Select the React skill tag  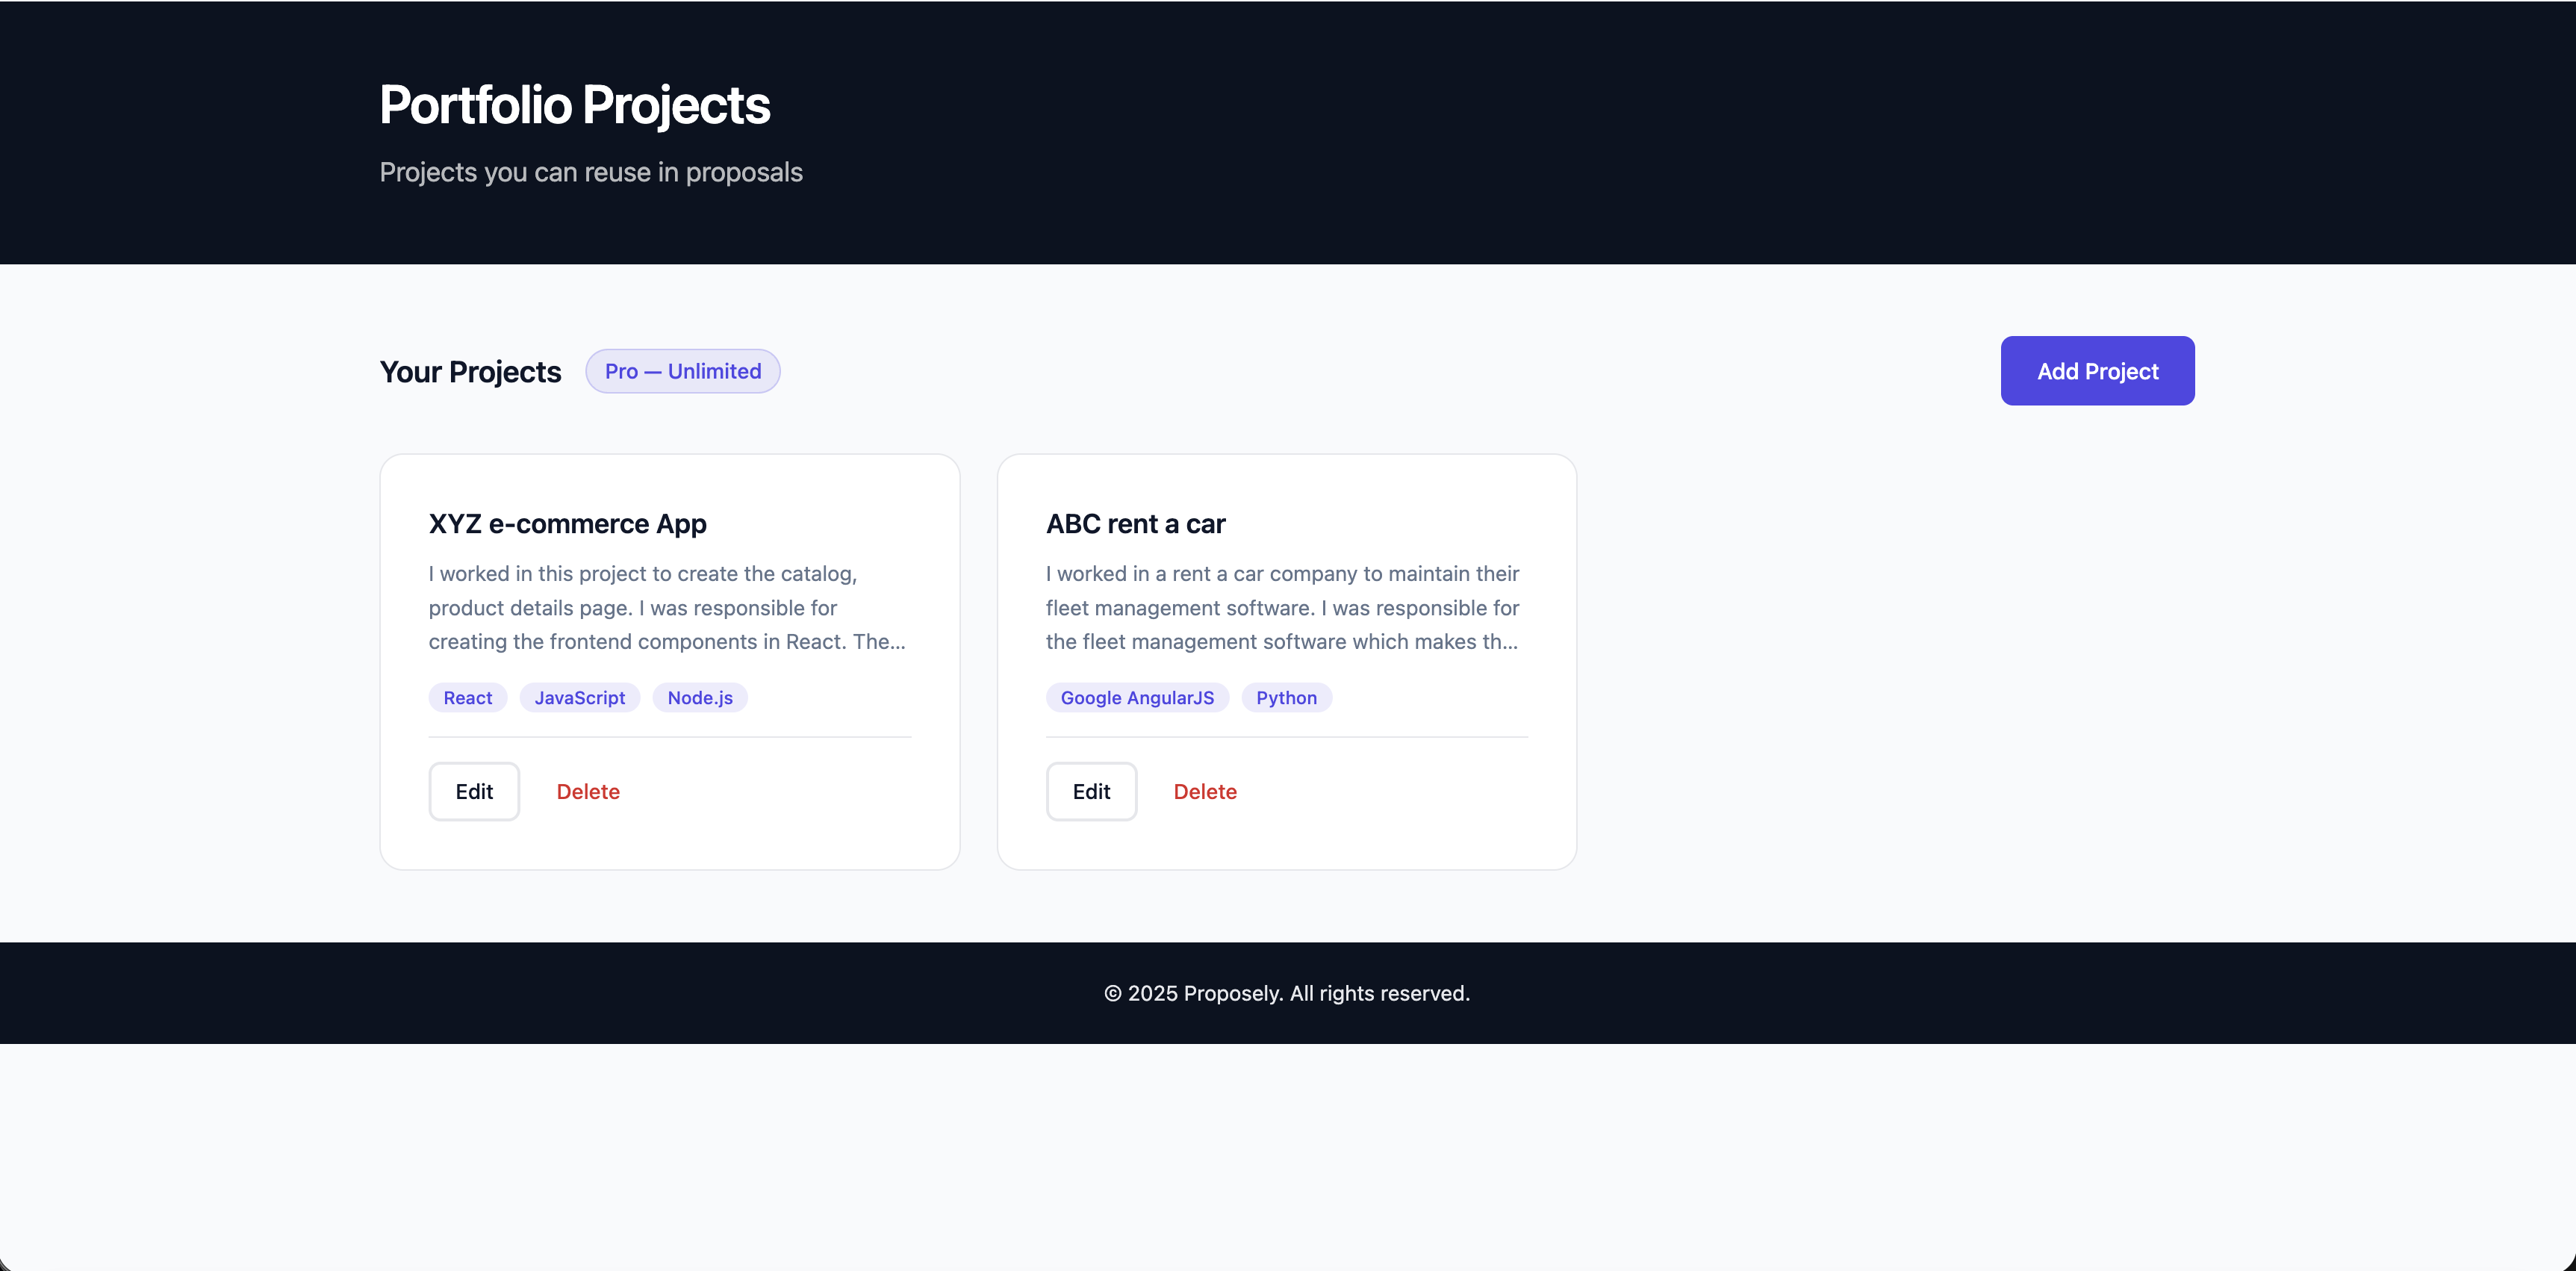pos(468,698)
